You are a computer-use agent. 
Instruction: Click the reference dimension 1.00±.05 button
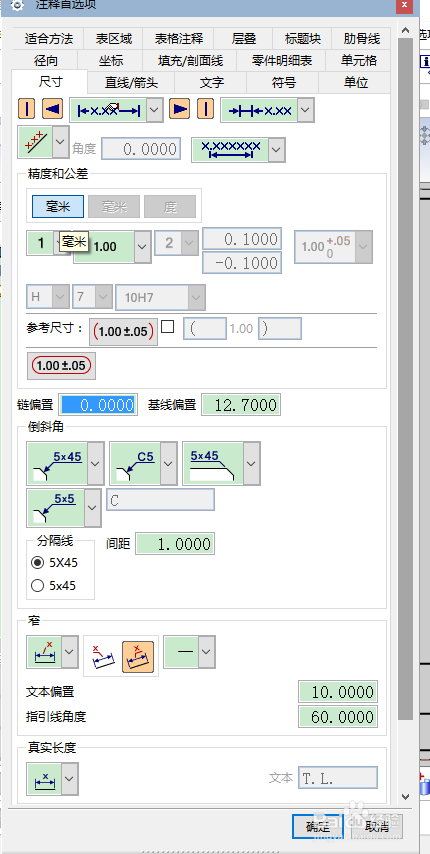point(123,332)
